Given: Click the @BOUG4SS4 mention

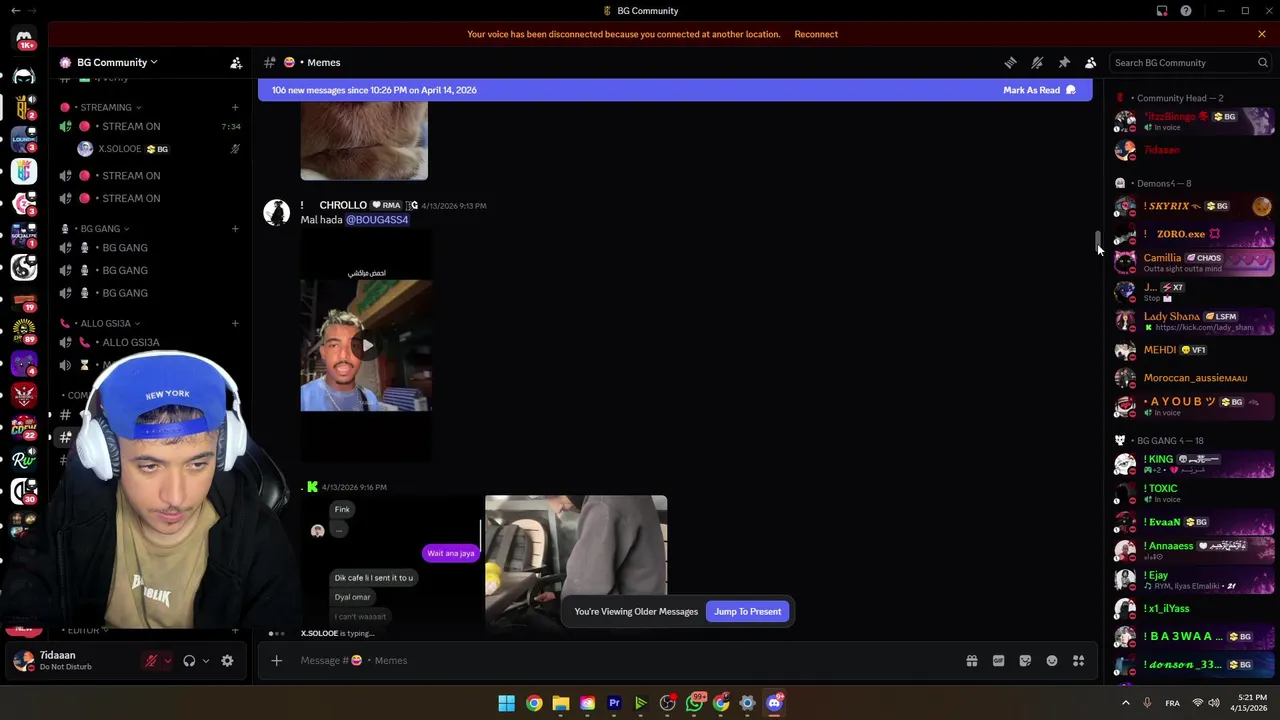Looking at the screenshot, I should coord(377,220).
